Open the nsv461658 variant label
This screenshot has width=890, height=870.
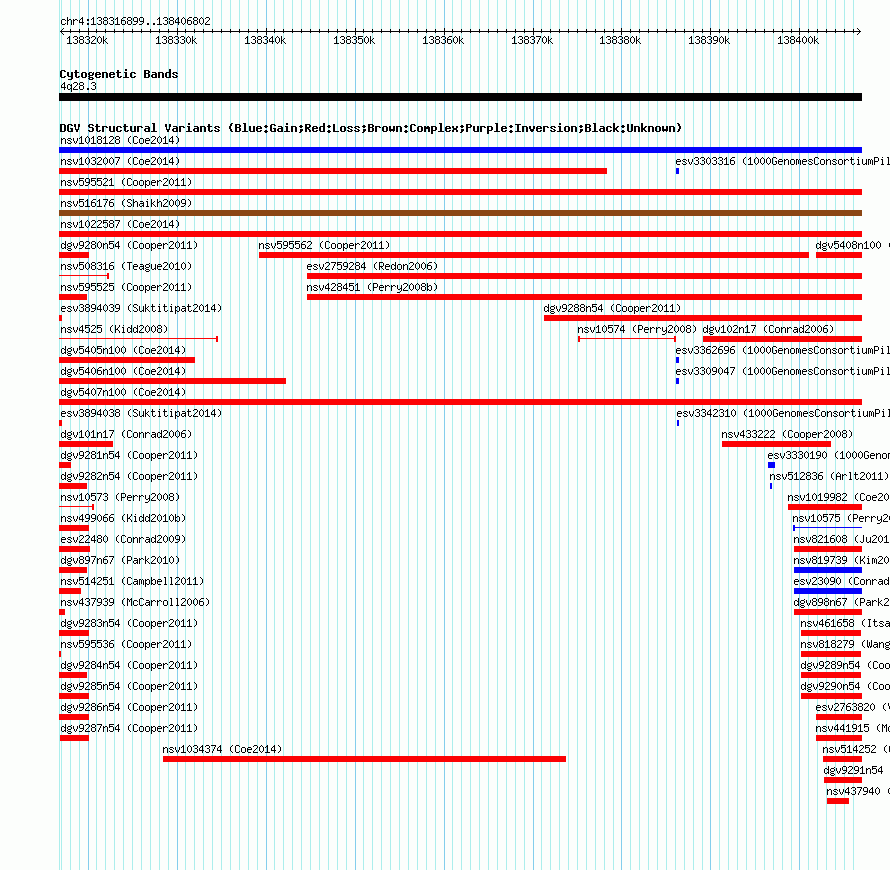click(845, 623)
